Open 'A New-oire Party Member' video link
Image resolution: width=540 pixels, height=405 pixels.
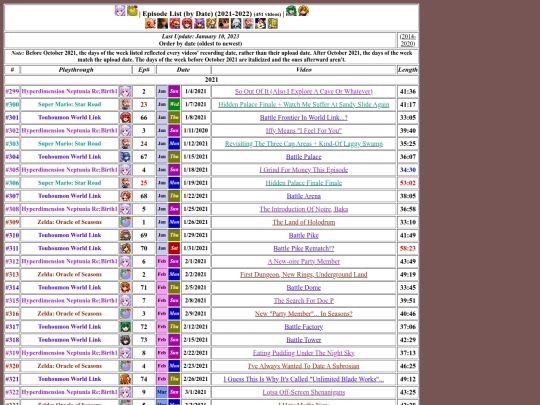pos(304,261)
